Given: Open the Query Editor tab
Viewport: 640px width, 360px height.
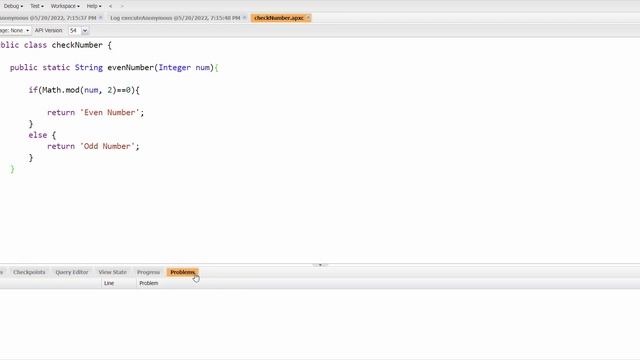Looking at the screenshot, I should (72, 272).
